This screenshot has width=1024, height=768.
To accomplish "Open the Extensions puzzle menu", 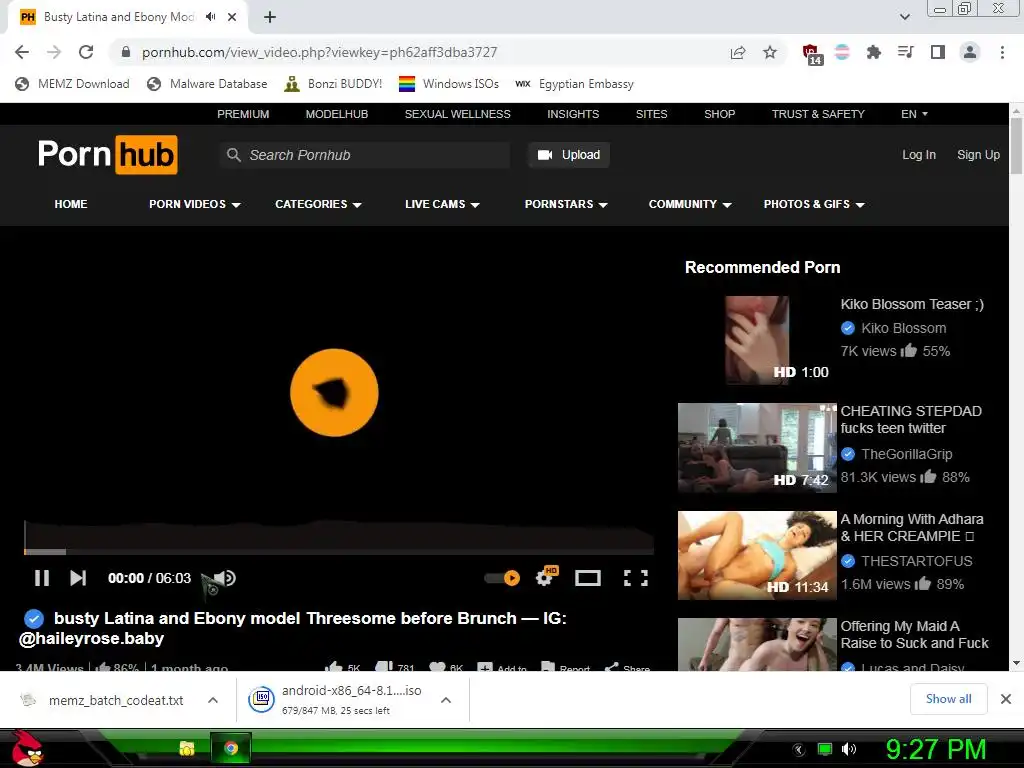I will tap(873, 52).
